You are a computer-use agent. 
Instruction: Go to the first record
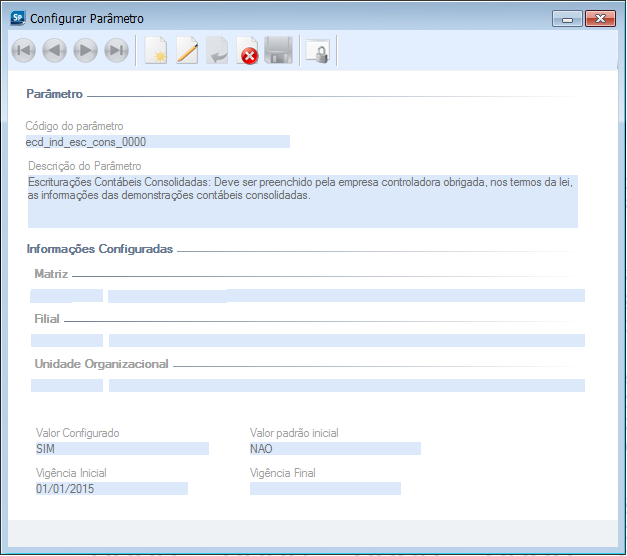coord(24,50)
